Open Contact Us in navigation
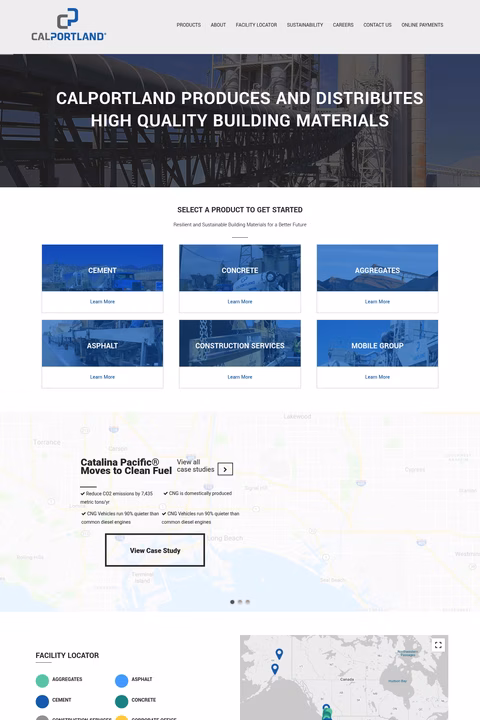The width and height of the screenshot is (480, 720). pyautogui.click(x=378, y=25)
